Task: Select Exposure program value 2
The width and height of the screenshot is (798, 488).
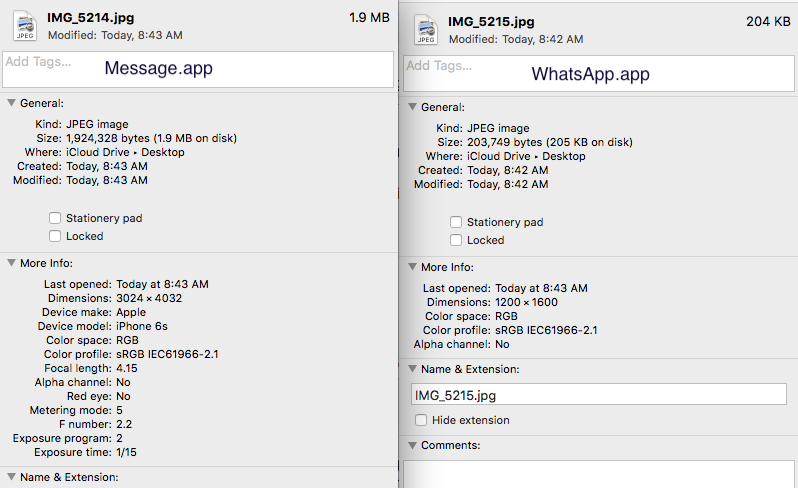Action: click(x=119, y=438)
